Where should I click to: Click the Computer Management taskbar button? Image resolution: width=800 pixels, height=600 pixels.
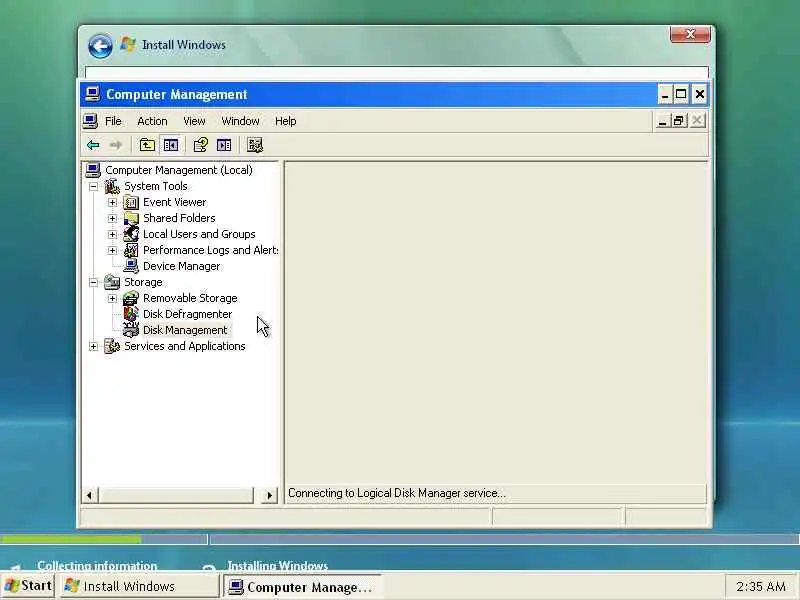[x=301, y=587]
